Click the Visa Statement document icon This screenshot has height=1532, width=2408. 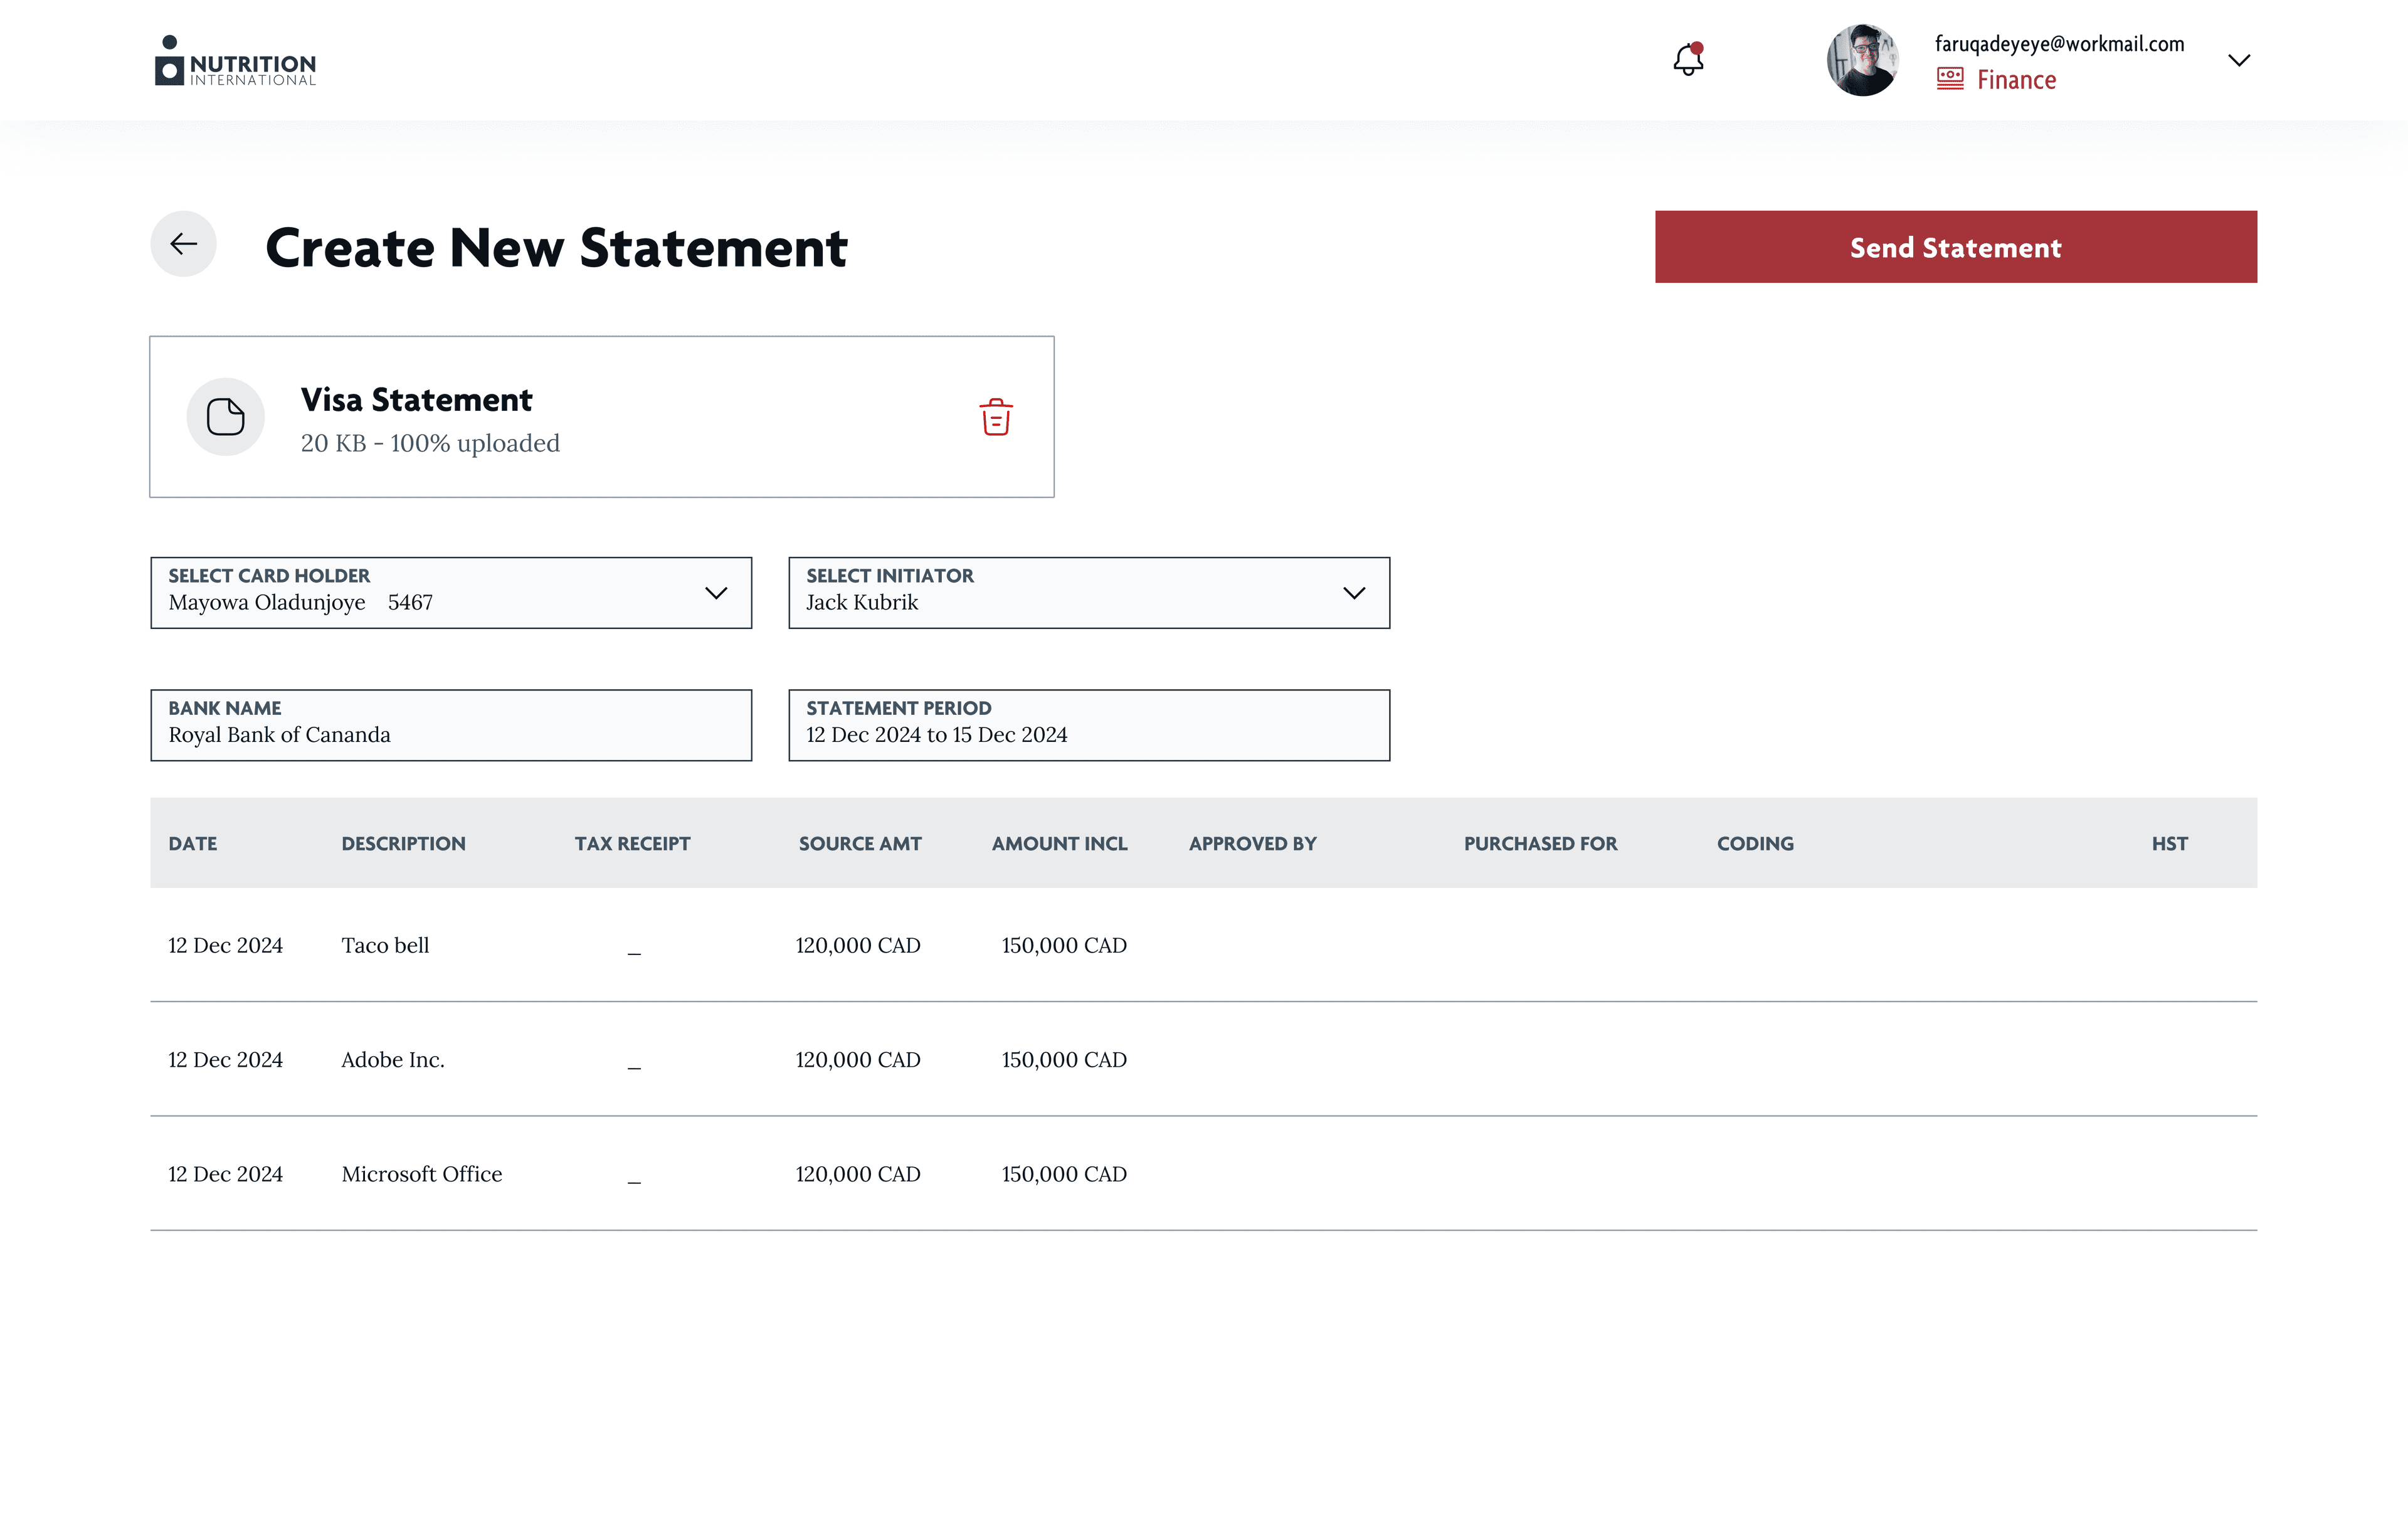(x=226, y=417)
